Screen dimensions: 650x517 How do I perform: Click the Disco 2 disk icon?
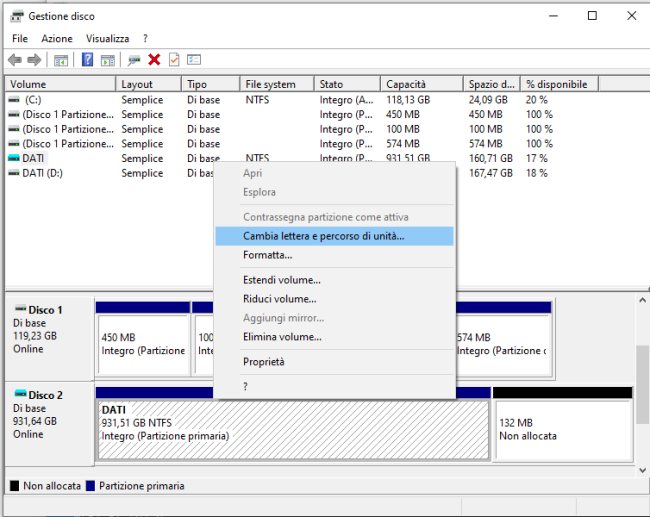(20, 393)
